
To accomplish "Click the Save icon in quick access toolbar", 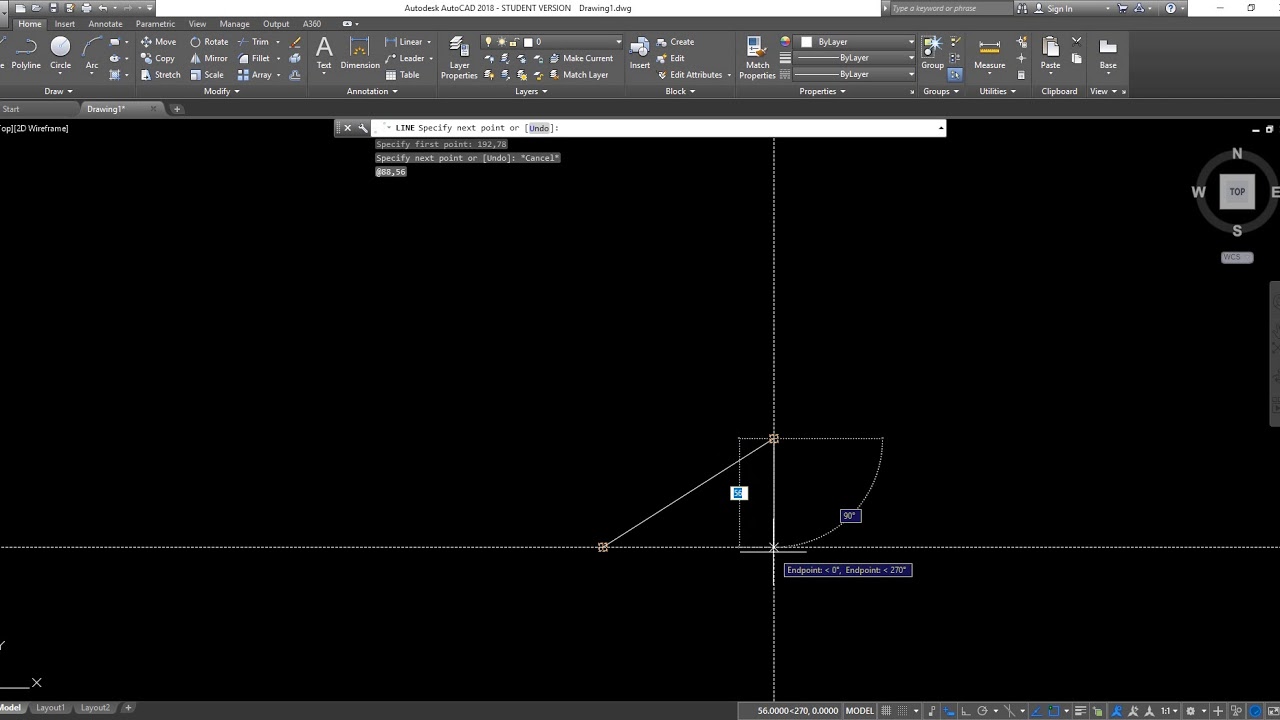I will pos(54,8).
